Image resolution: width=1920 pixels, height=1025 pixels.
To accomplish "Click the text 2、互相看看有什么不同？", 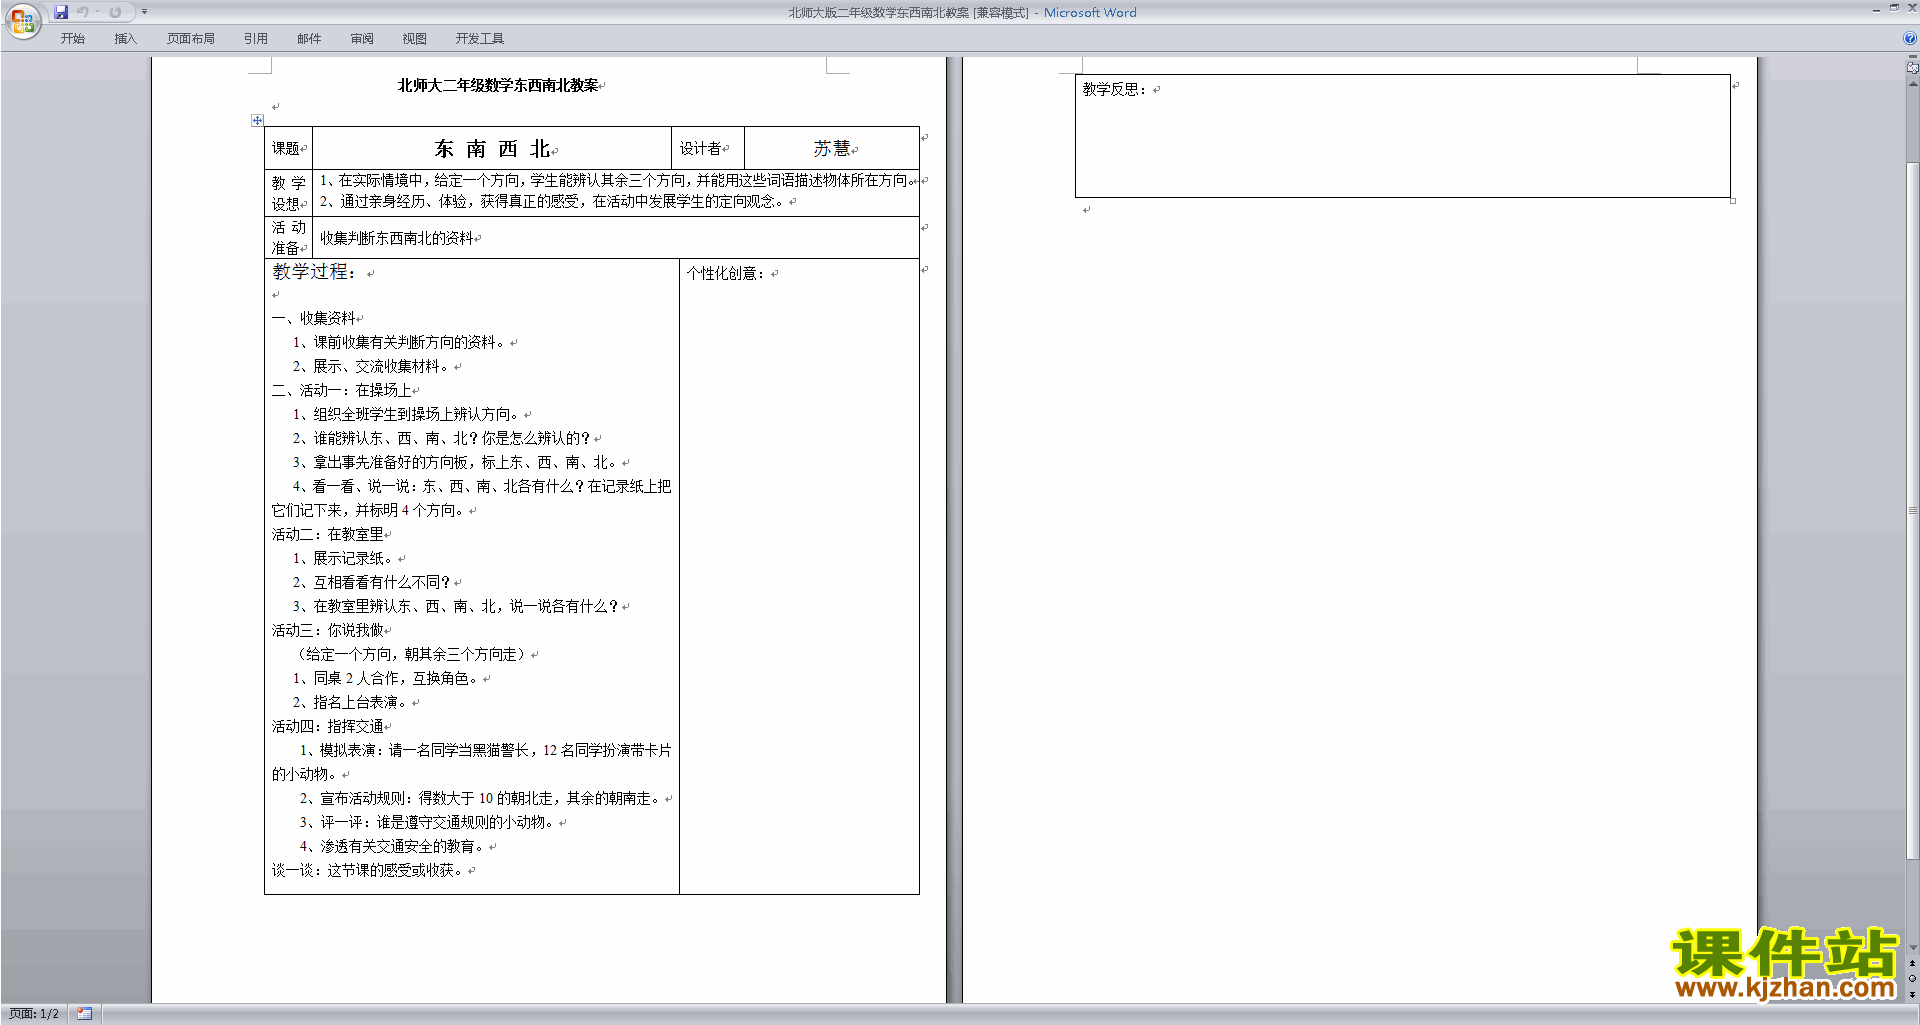I will [373, 582].
